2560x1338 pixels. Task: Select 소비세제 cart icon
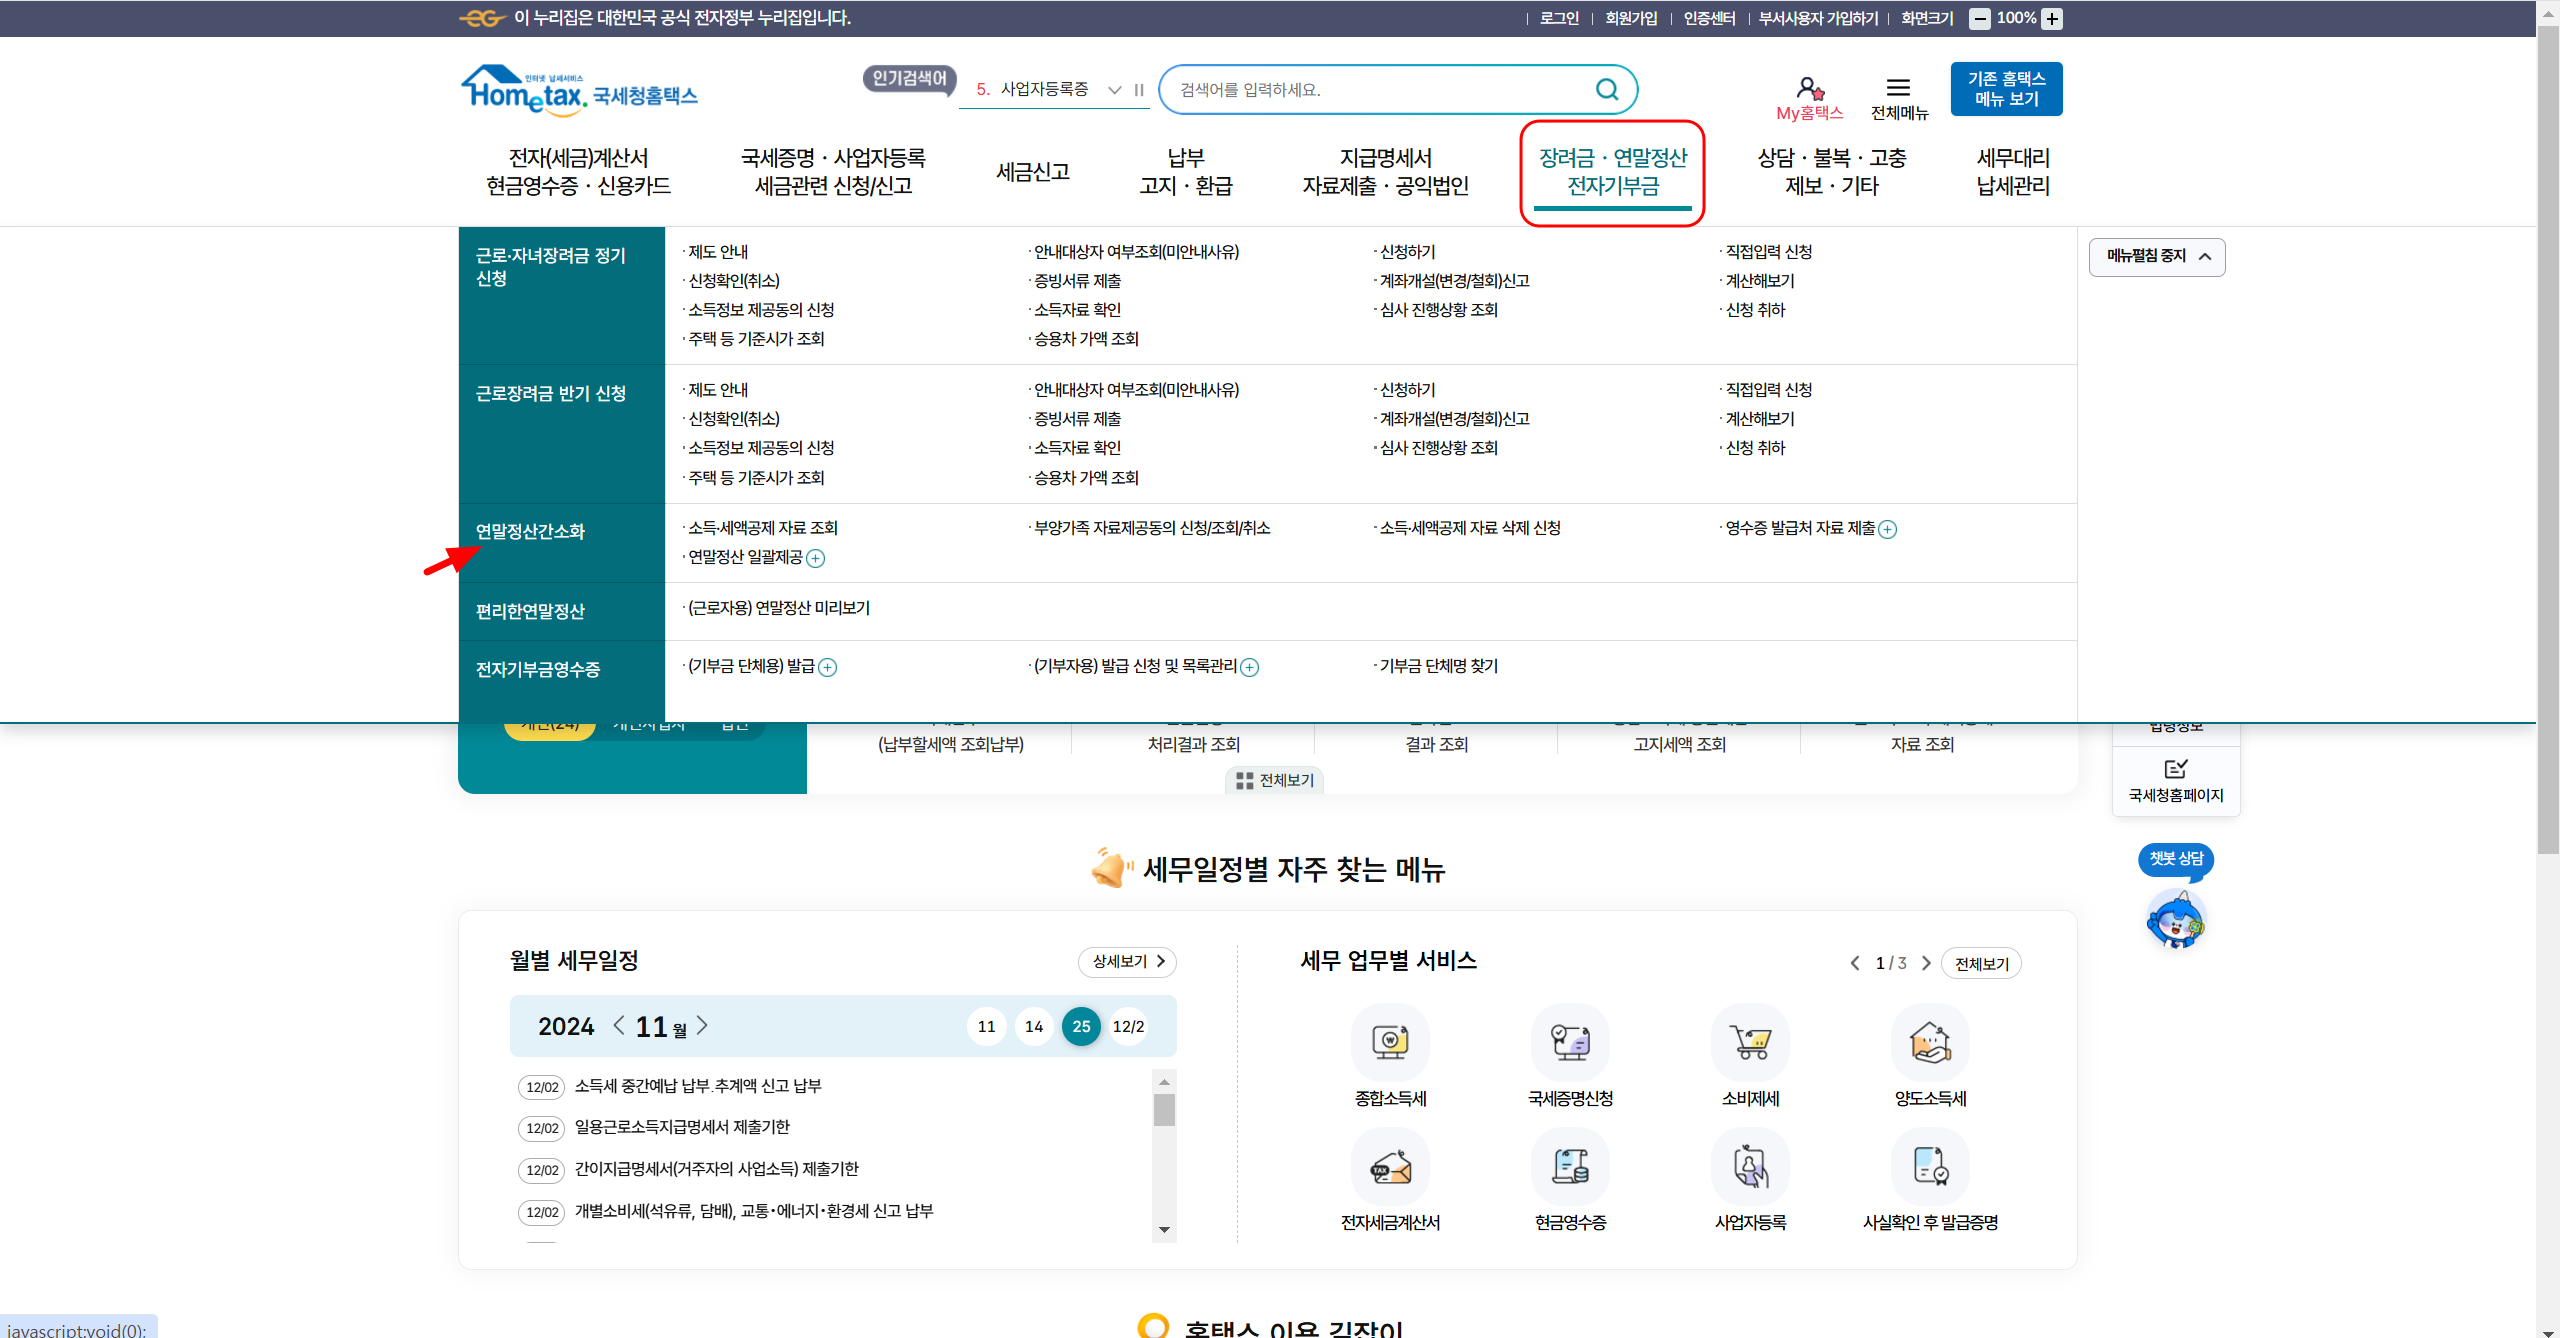[1750, 1043]
